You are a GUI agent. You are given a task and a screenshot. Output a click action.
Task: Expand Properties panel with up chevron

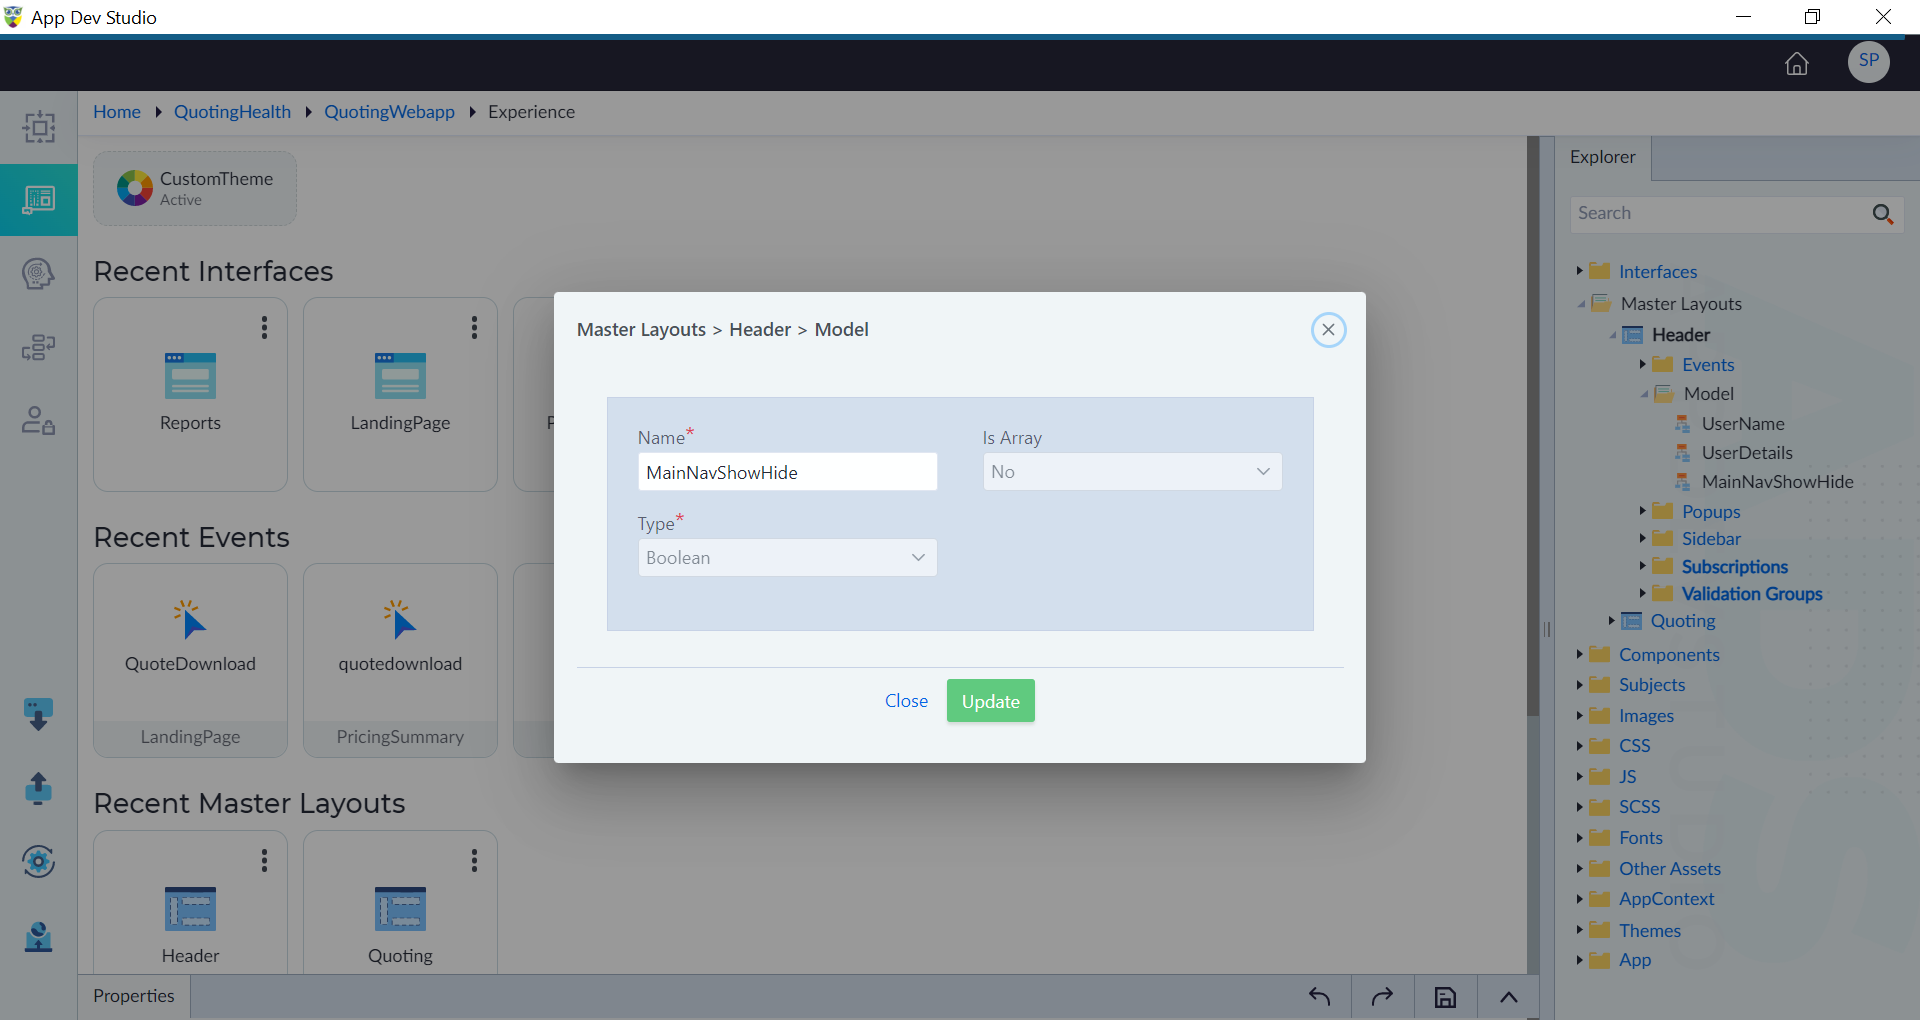click(x=1509, y=997)
